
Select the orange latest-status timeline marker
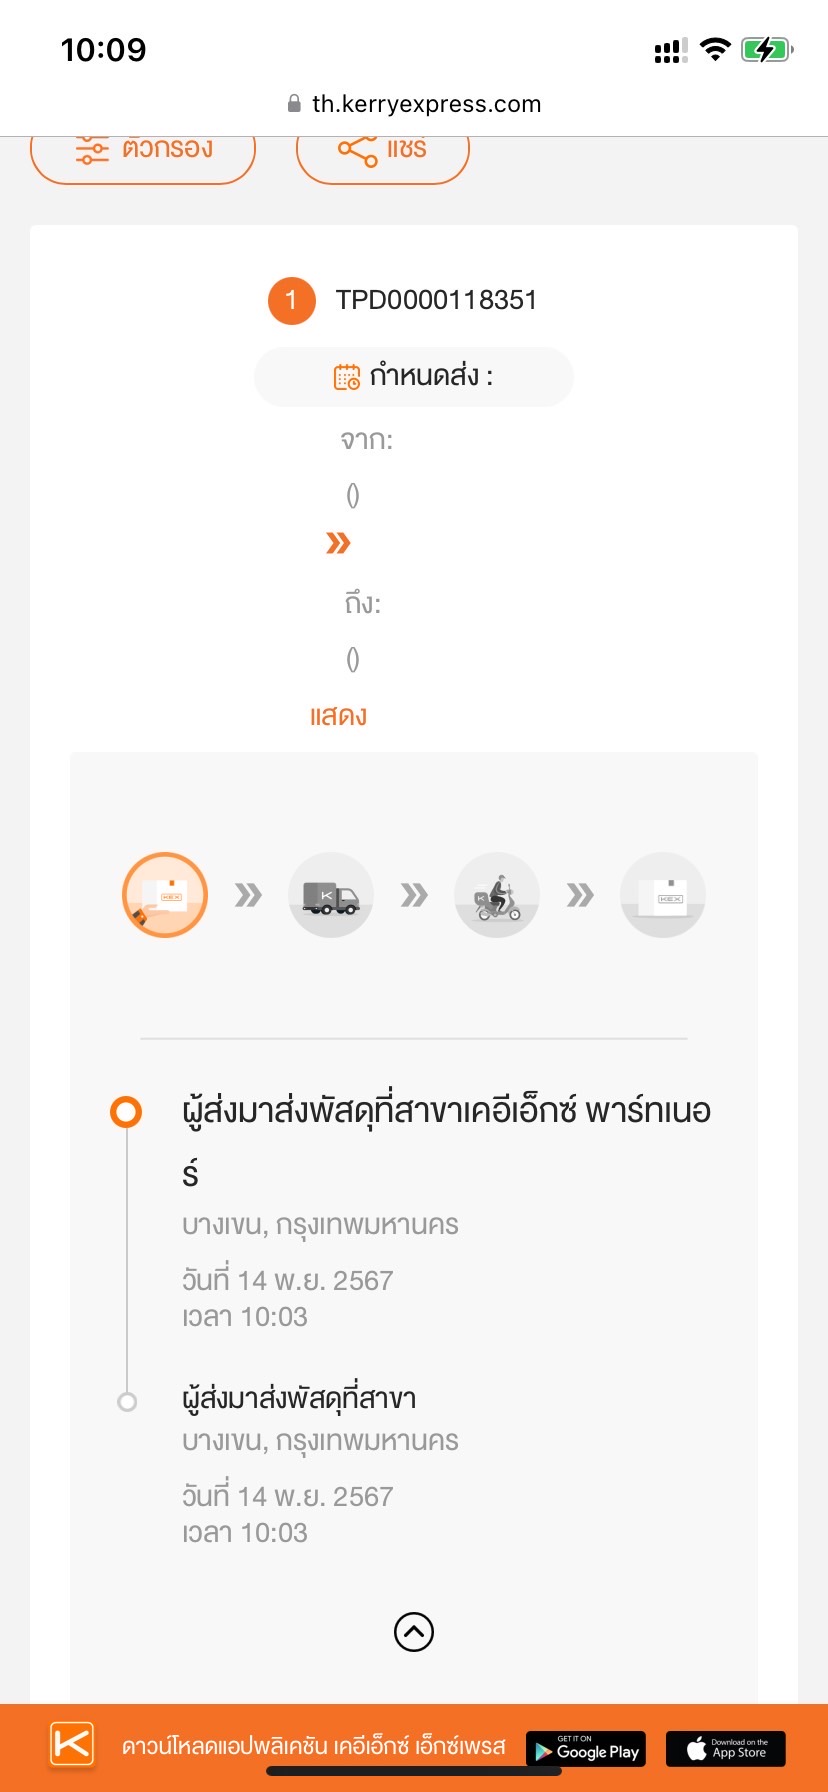126,1112
